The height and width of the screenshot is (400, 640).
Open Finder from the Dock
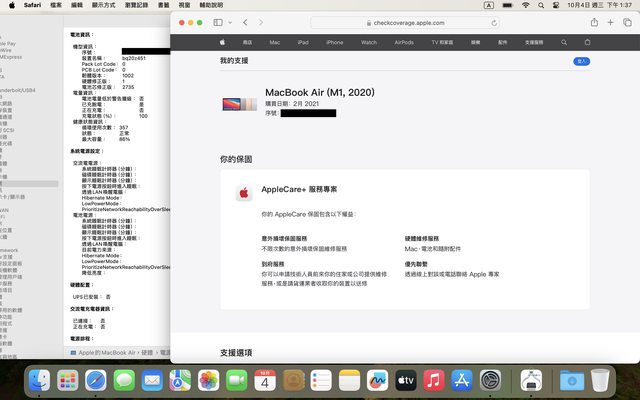(x=40, y=380)
